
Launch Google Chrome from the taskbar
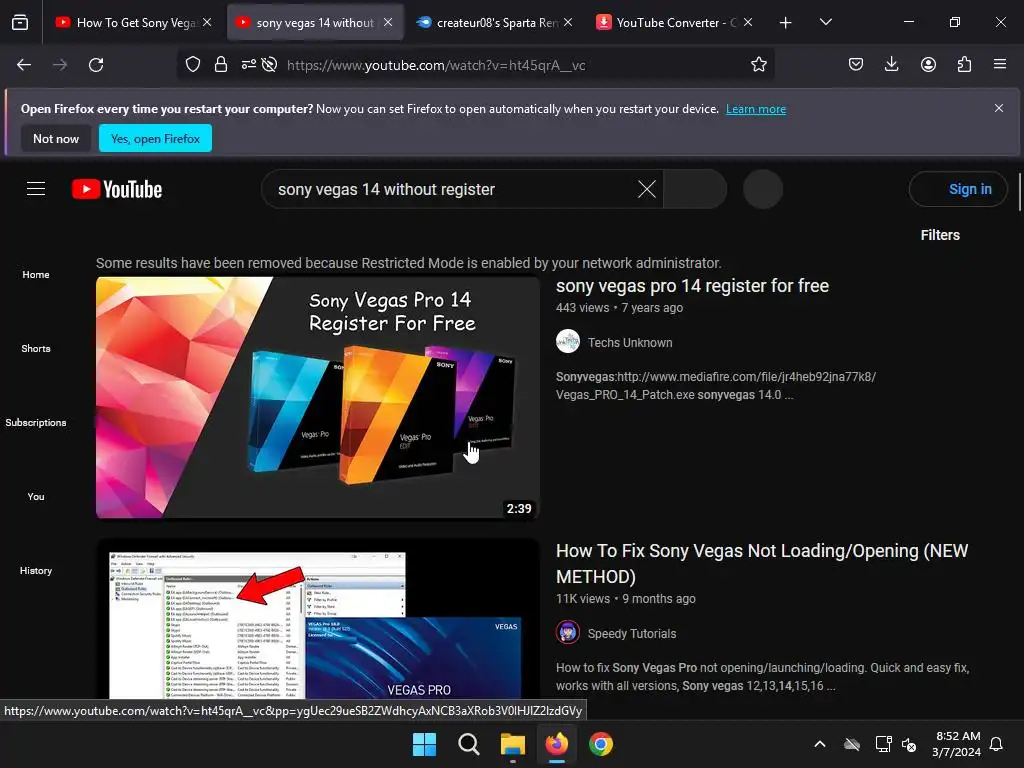[x=601, y=744]
